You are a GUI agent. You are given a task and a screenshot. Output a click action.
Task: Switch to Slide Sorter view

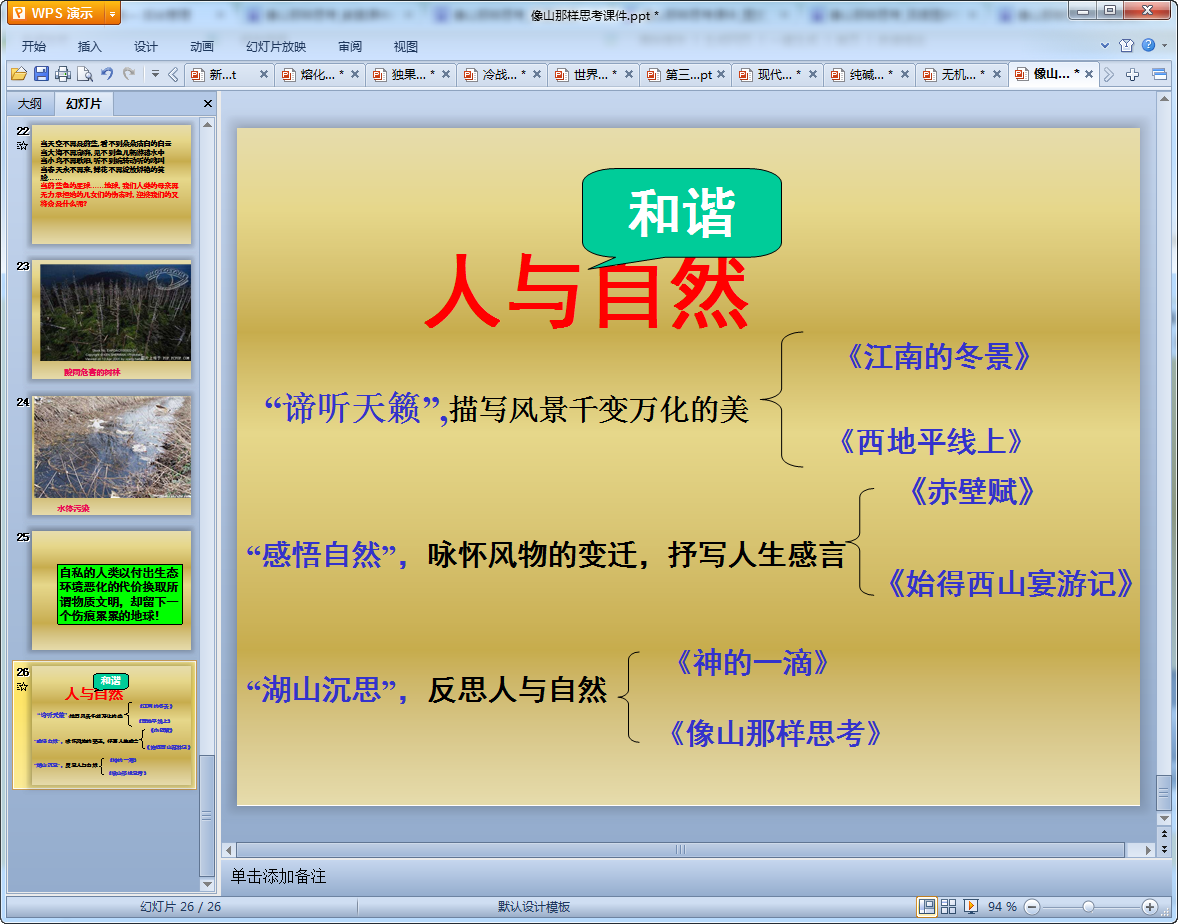[949, 906]
